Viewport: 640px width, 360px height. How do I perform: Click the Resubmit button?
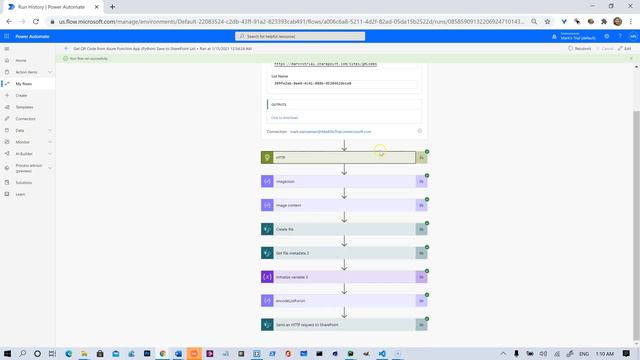580,49
